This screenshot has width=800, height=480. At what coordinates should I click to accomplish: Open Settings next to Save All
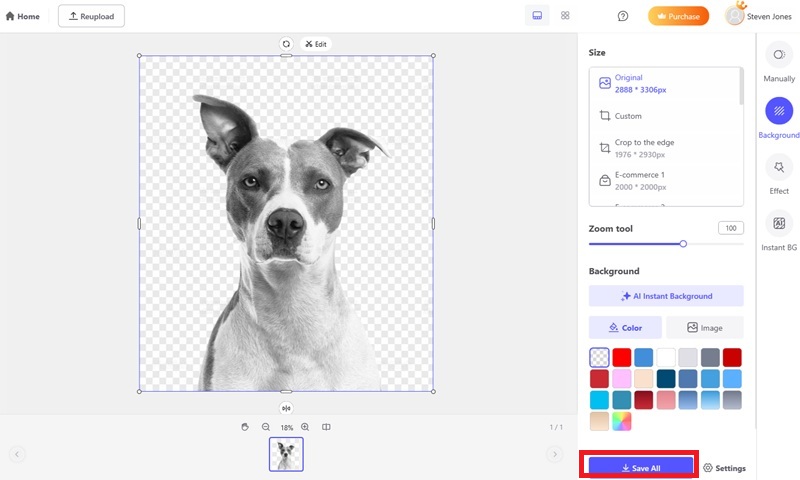coord(724,468)
